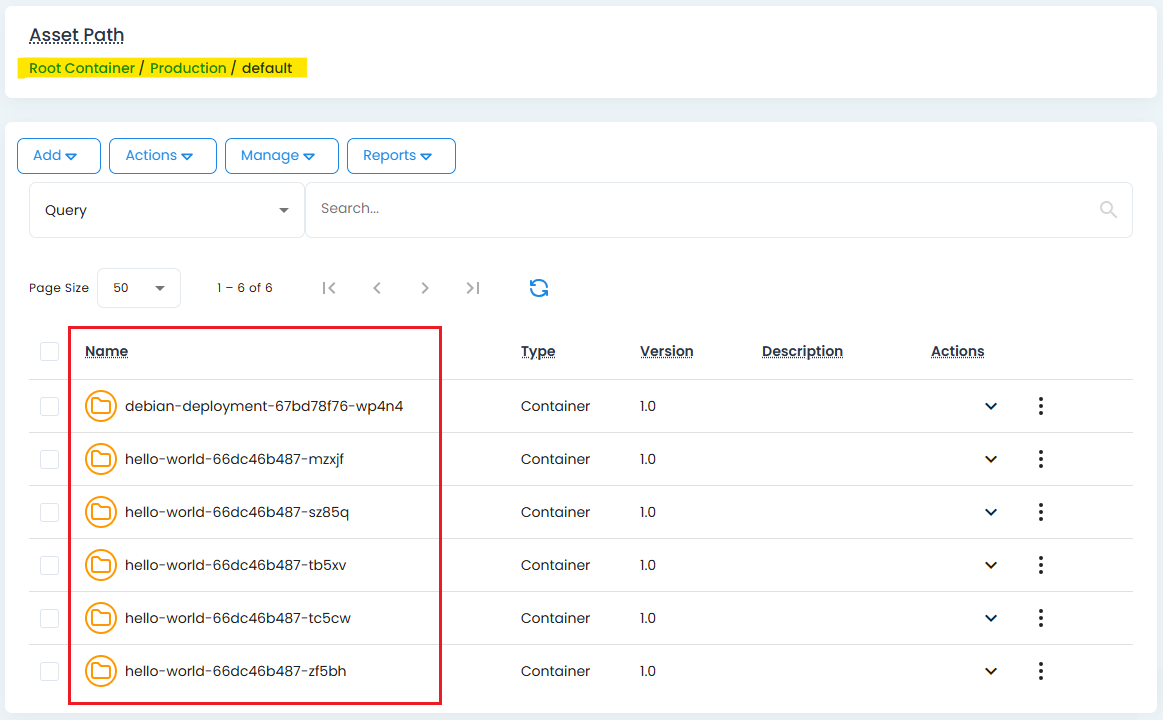The image size is (1163, 720).
Task: Go to the last page arrow
Action: coord(473,288)
